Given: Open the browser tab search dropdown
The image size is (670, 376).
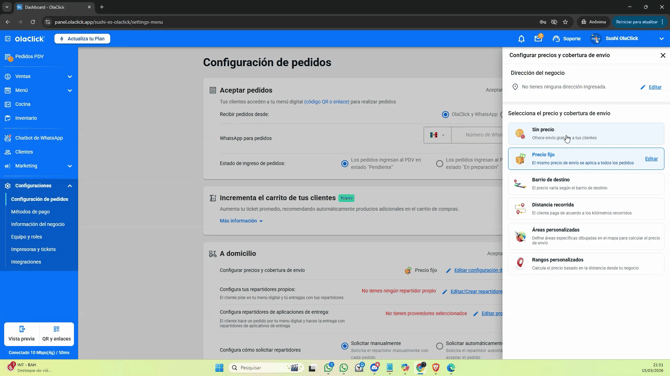Looking at the screenshot, I should coord(7,7).
